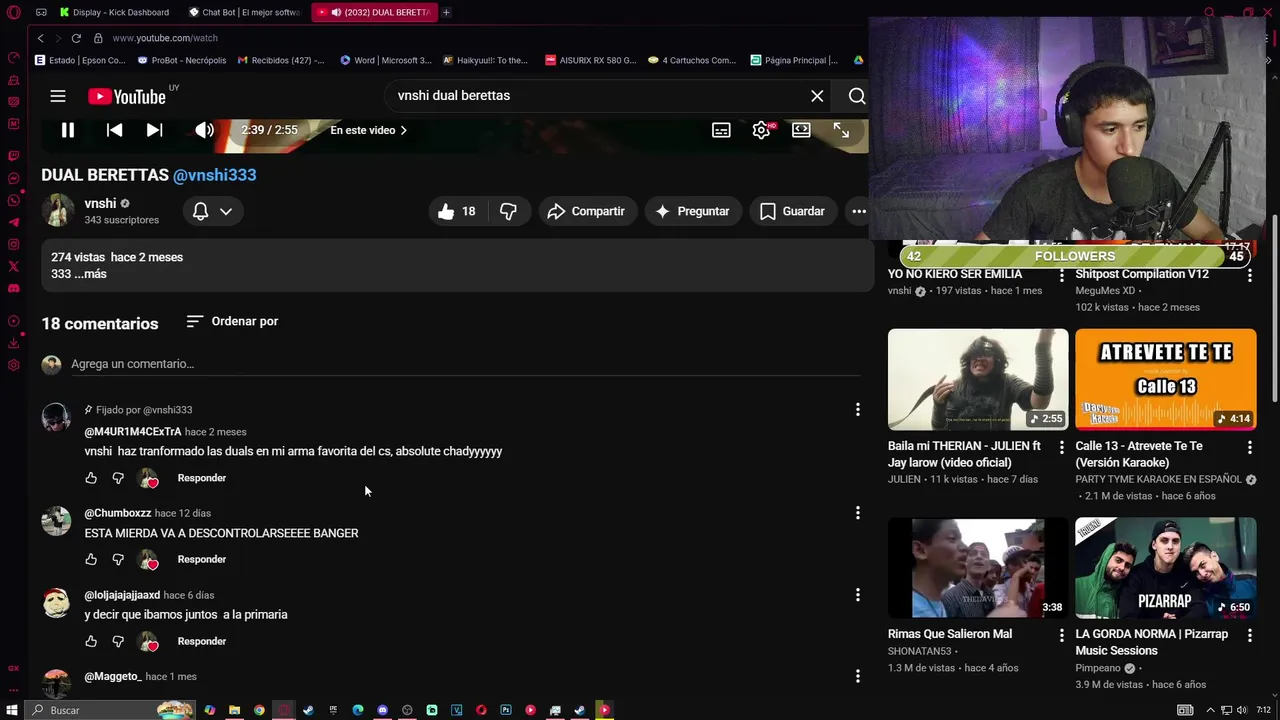Reply to the Chumboxzz comment

coord(201,559)
